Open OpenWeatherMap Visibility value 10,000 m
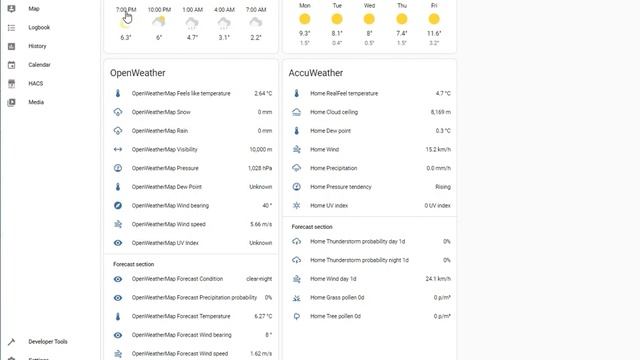640x360 pixels. coord(261,149)
